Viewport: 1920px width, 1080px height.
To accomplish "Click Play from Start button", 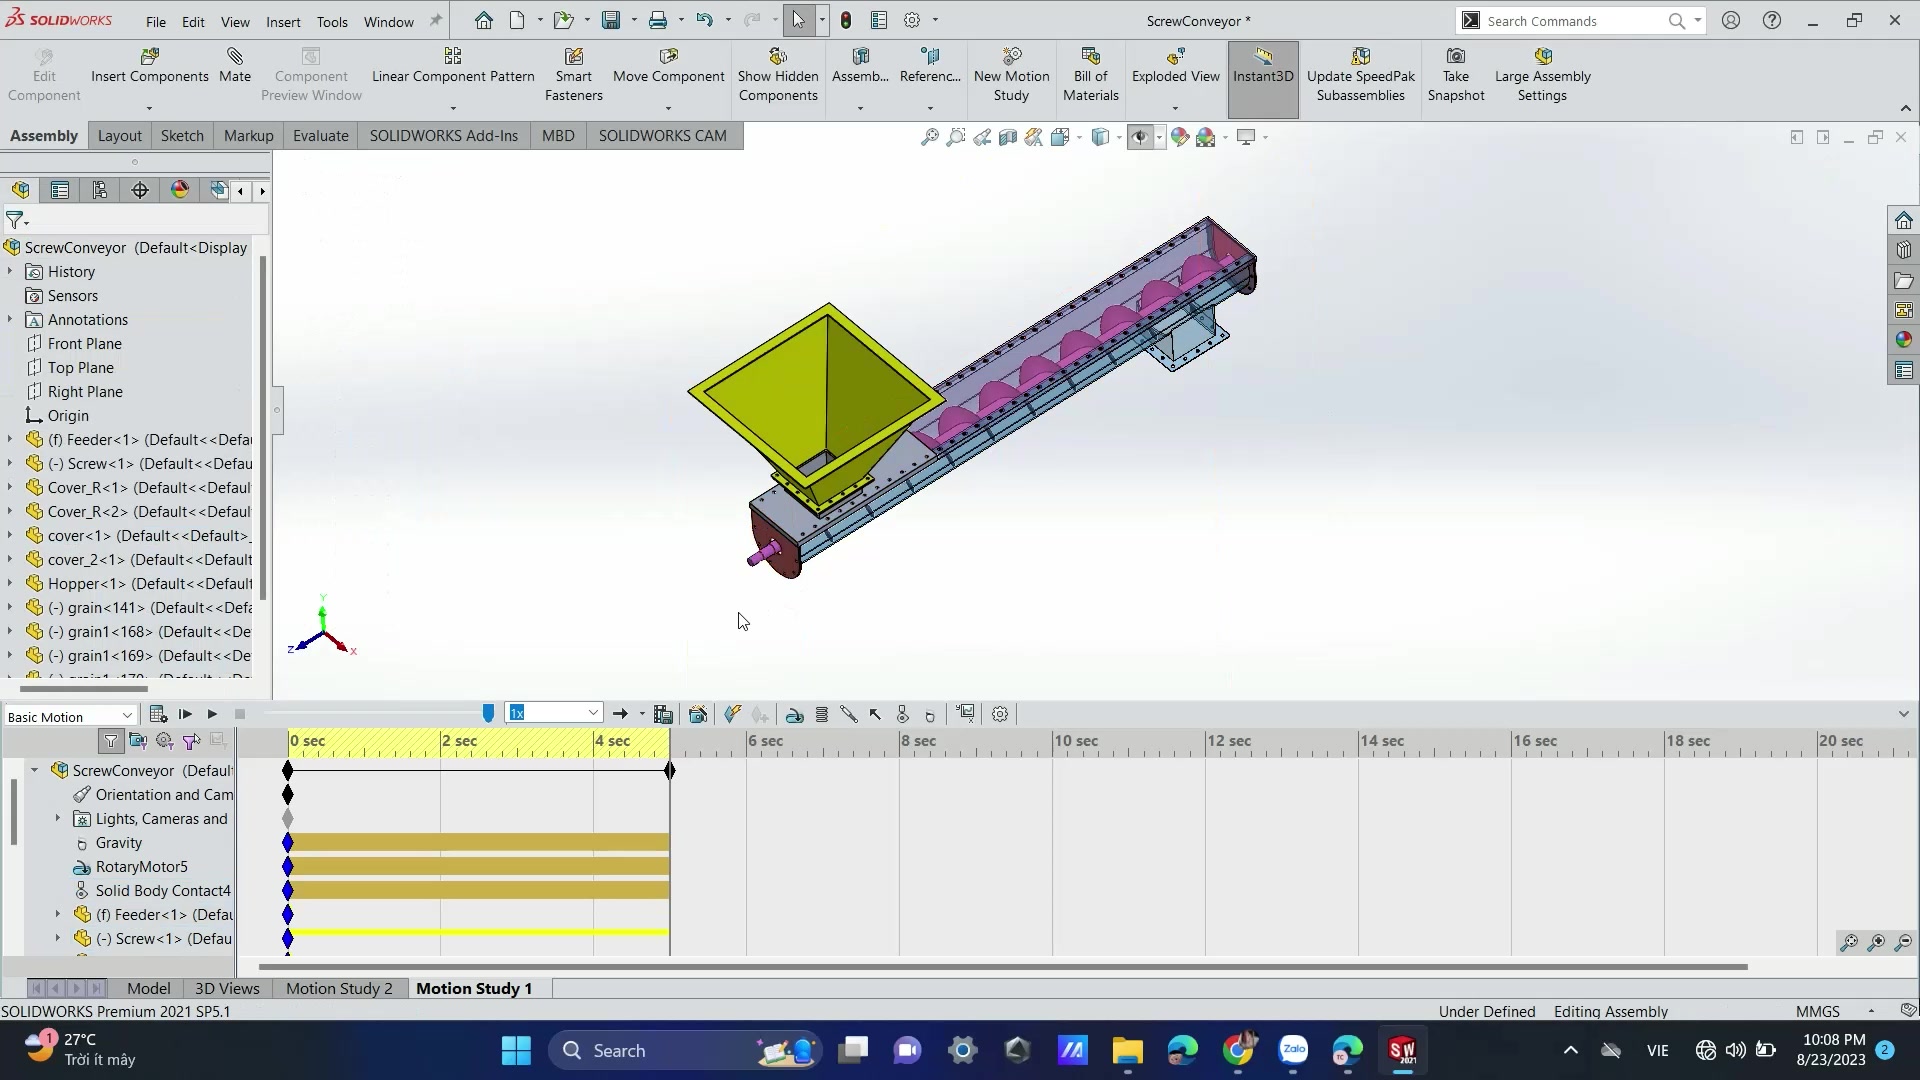I will click(x=185, y=714).
